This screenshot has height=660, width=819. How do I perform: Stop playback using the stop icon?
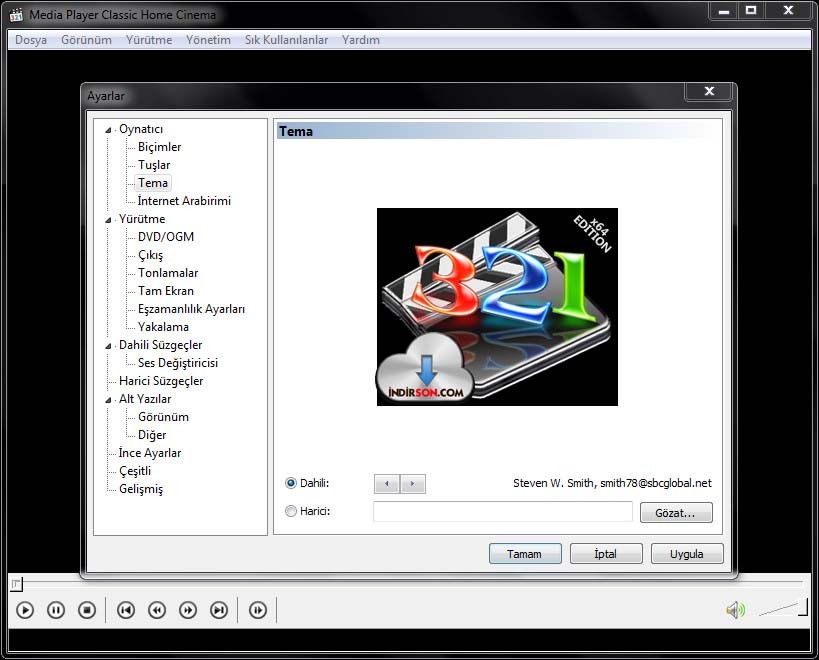[87, 610]
